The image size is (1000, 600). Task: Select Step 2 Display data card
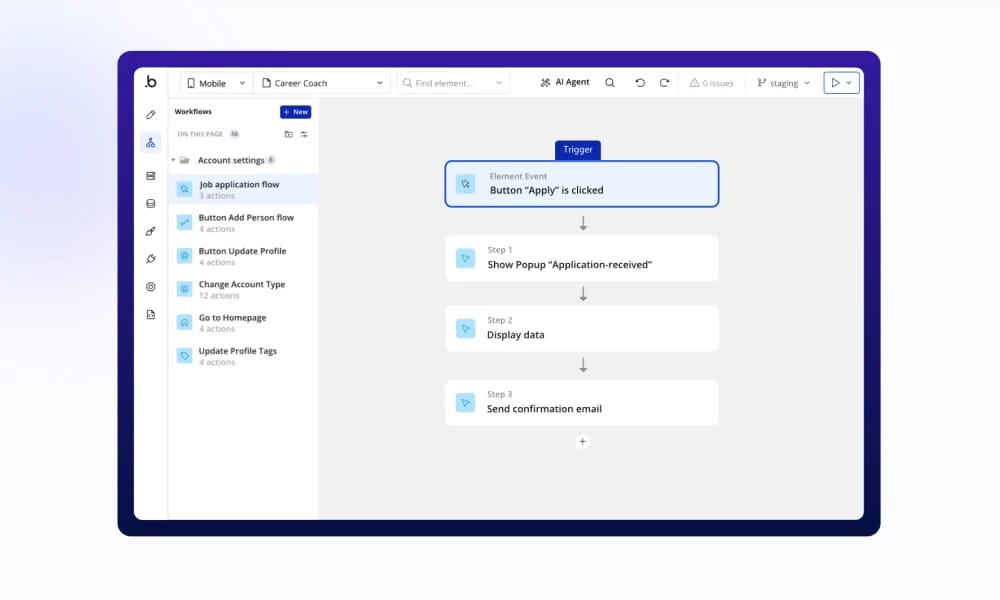pos(582,328)
